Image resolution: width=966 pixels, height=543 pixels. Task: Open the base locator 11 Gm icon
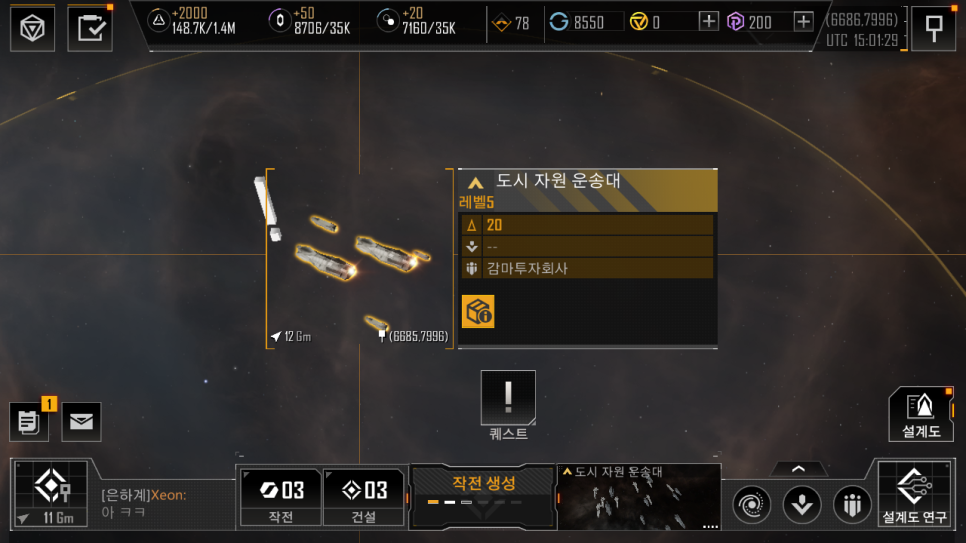tap(51, 493)
